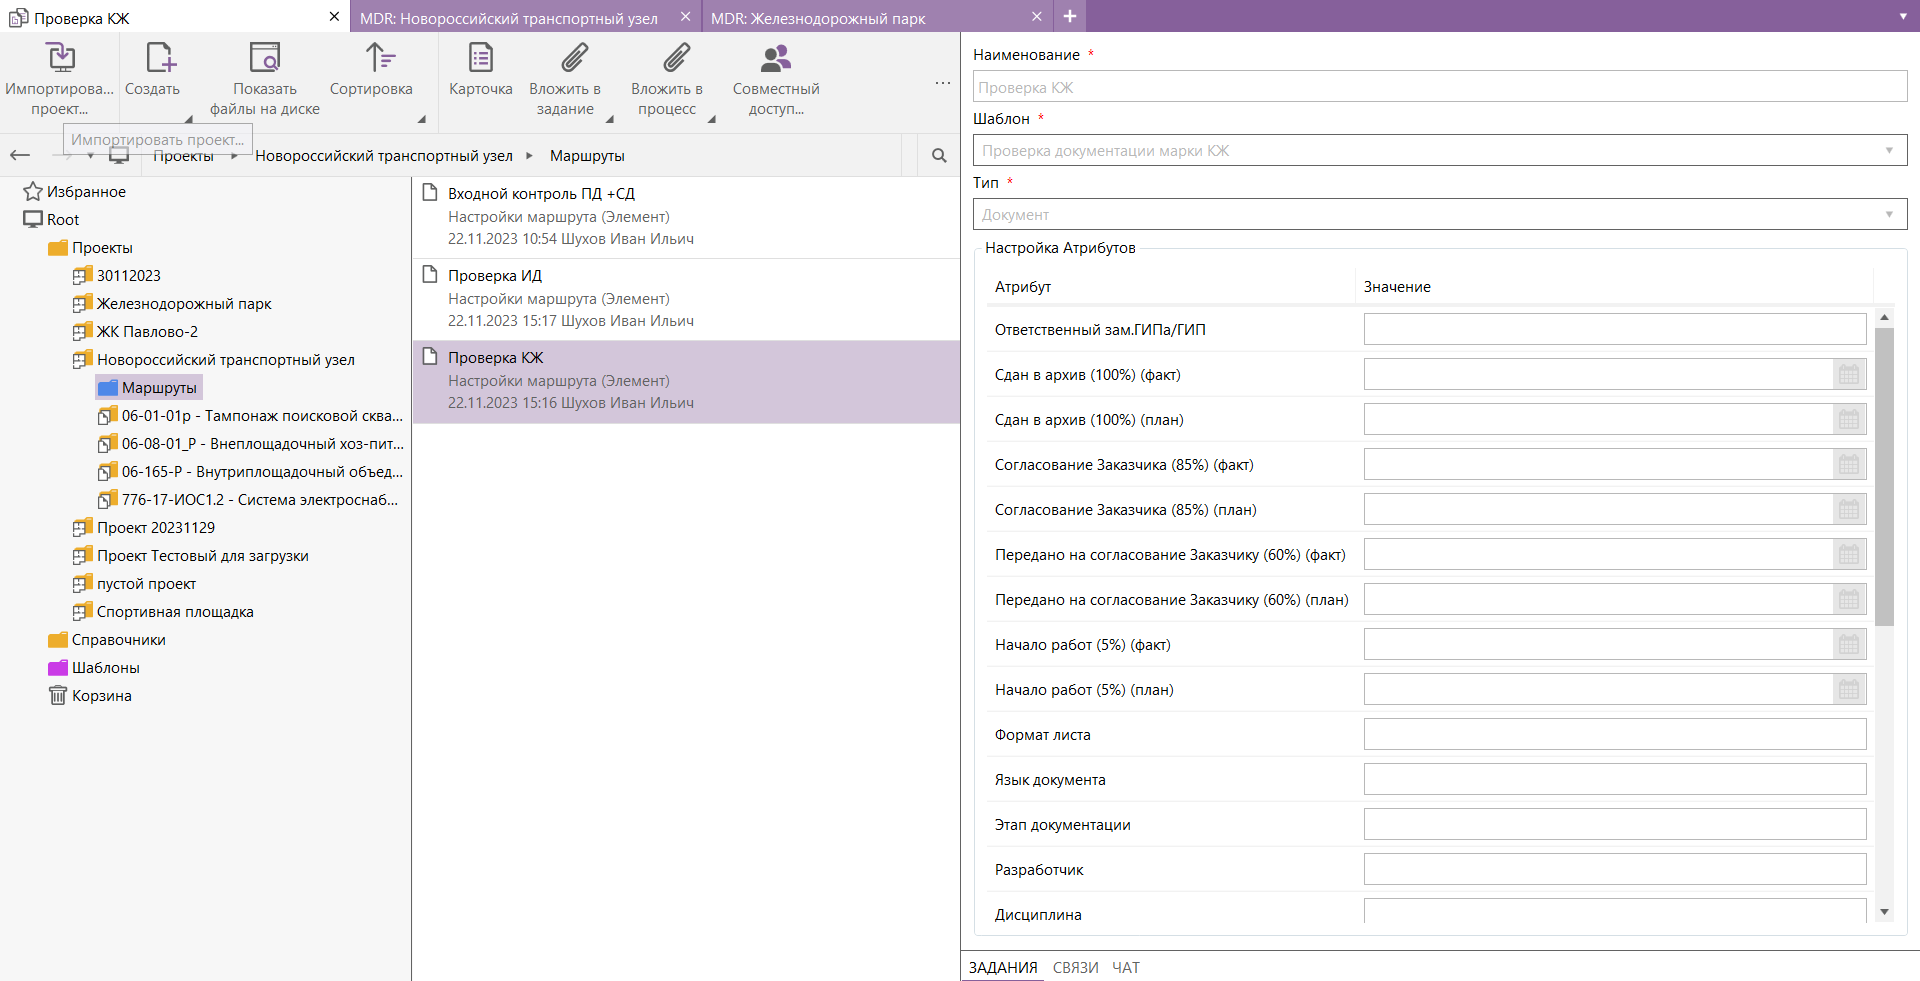Viewport: 1920px width, 981px height.
Task: Click the Создать new document icon
Action: click(x=160, y=58)
